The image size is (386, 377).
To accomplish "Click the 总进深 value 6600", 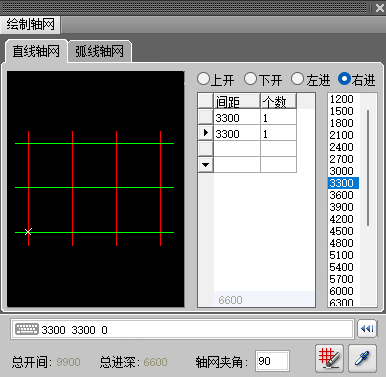I will click(x=155, y=362).
